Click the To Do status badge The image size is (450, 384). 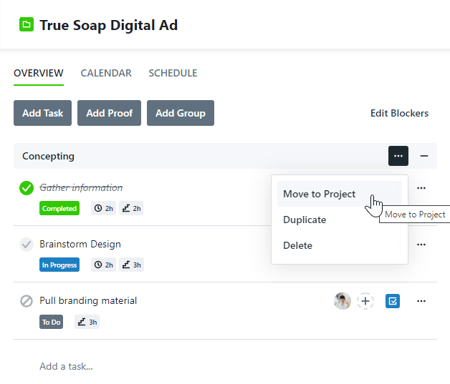[51, 322]
